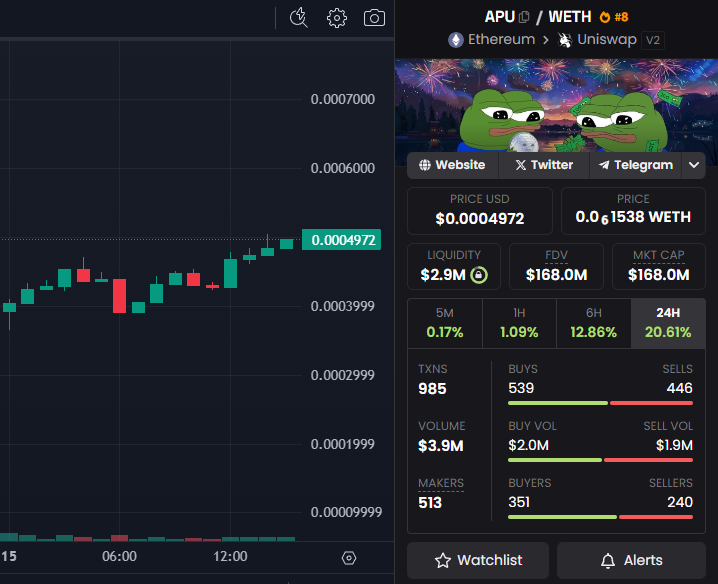This screenshot has height=584, width=718.
Task: Click the APU banner image
Action: (x=556, y=105)
